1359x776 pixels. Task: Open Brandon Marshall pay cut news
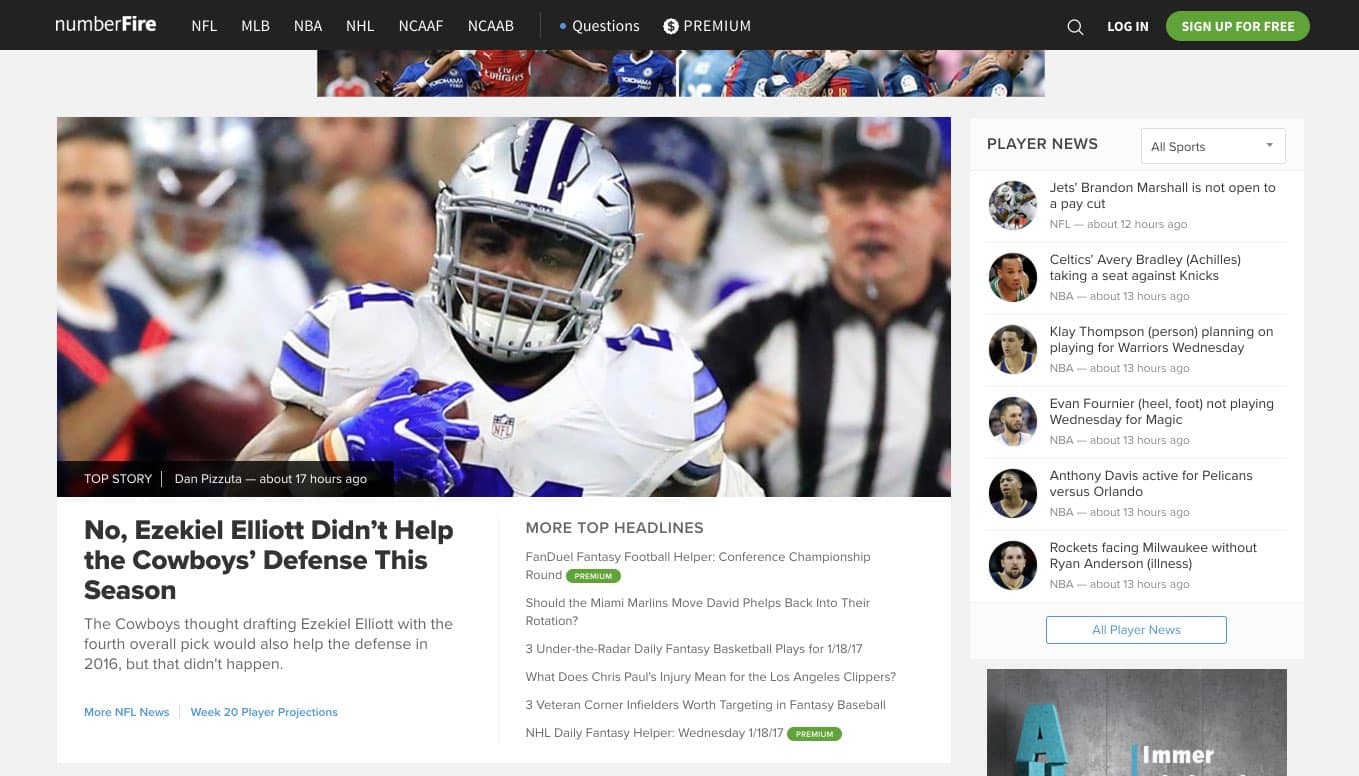(1163, 195)
